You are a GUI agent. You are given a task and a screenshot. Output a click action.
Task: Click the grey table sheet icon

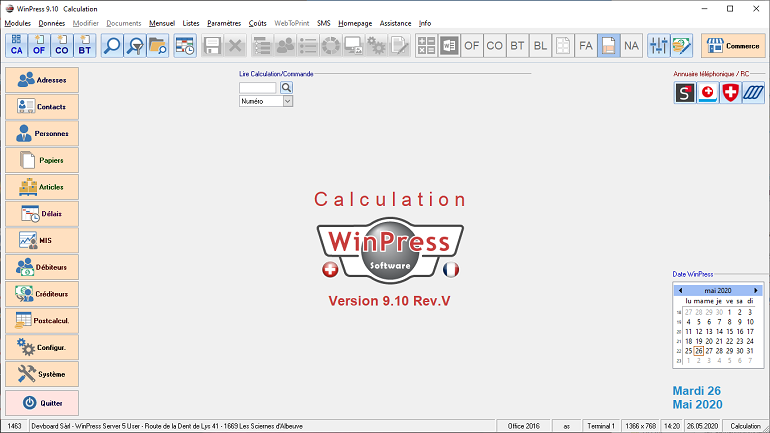click(x=563, y=46)
